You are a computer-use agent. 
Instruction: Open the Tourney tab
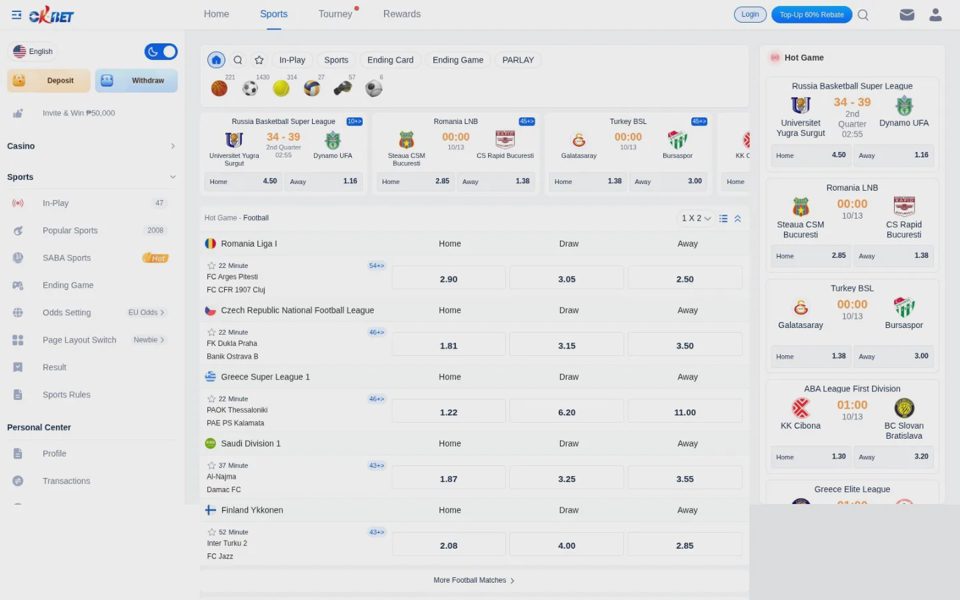(x=335, y=14)
